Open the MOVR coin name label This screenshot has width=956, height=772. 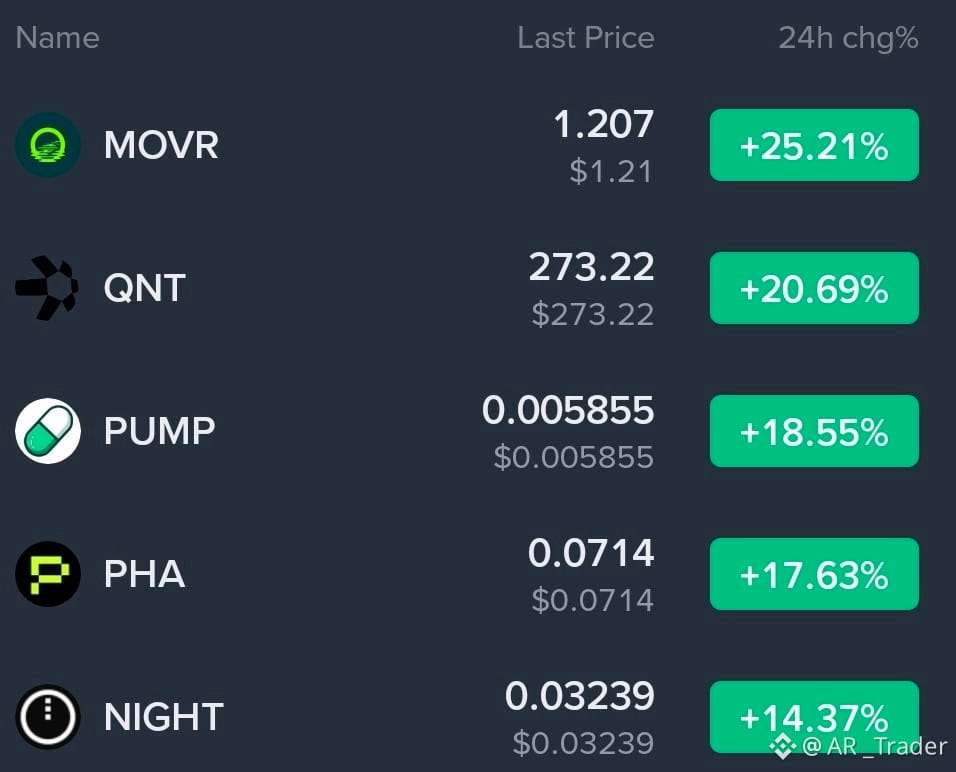click(161, 145)
